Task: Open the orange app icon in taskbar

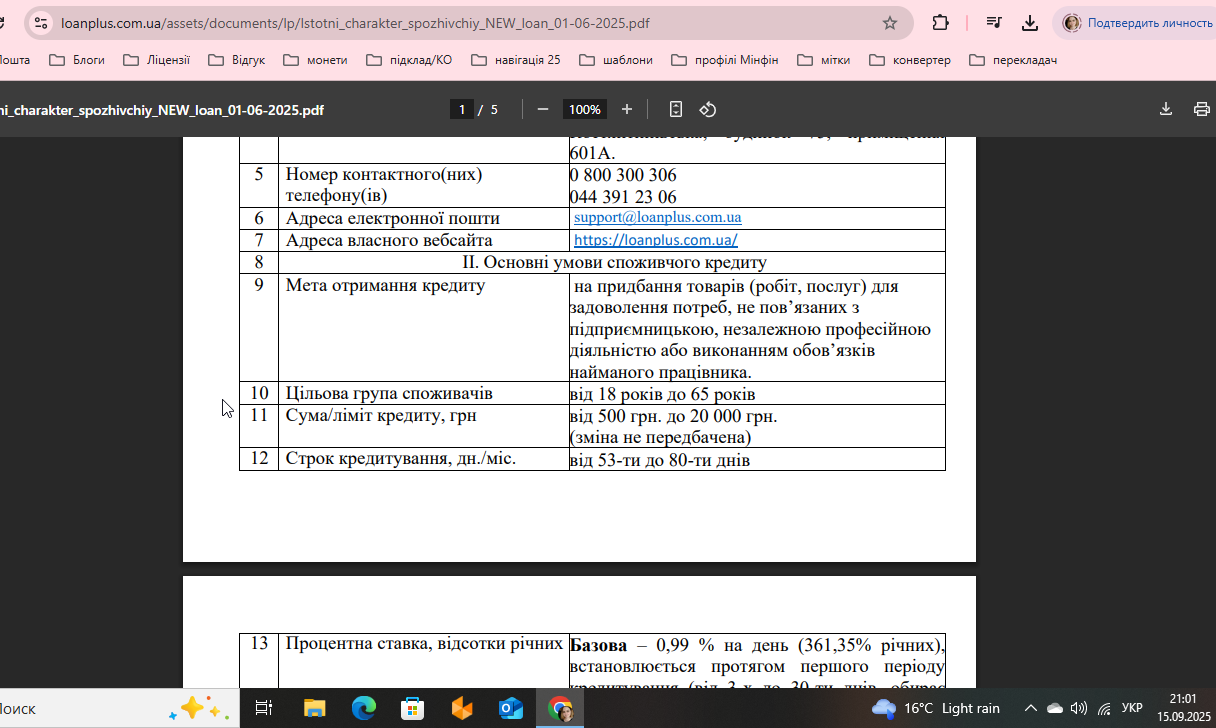Action: 461,709
